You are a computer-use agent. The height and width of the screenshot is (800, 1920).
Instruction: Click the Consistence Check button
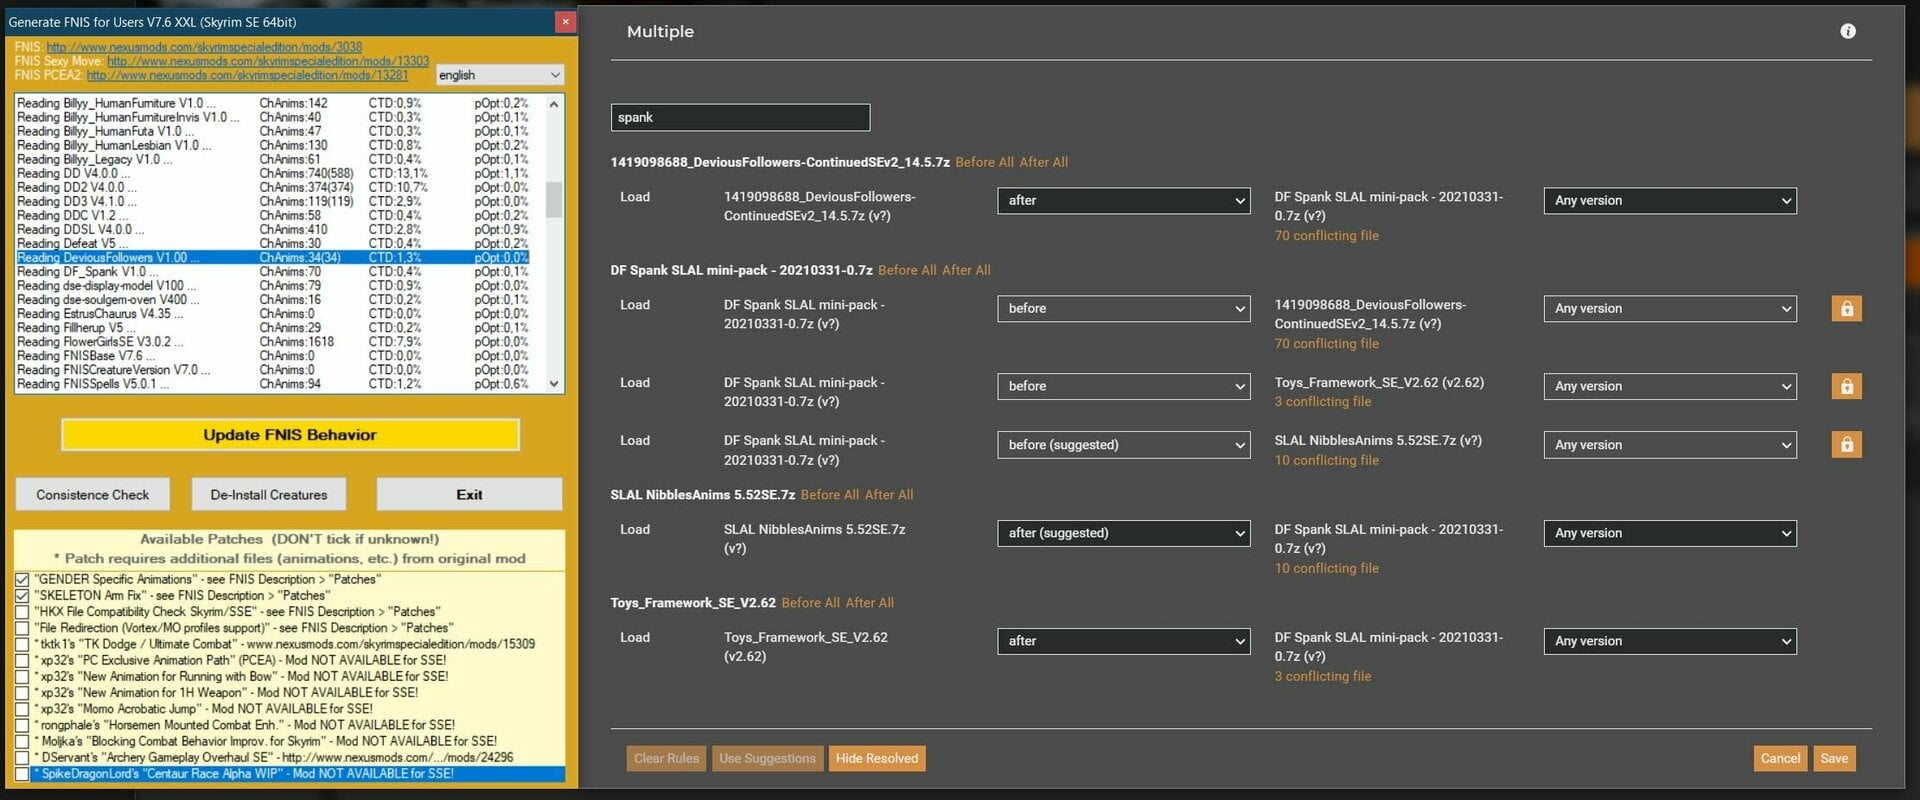[92, 495]
